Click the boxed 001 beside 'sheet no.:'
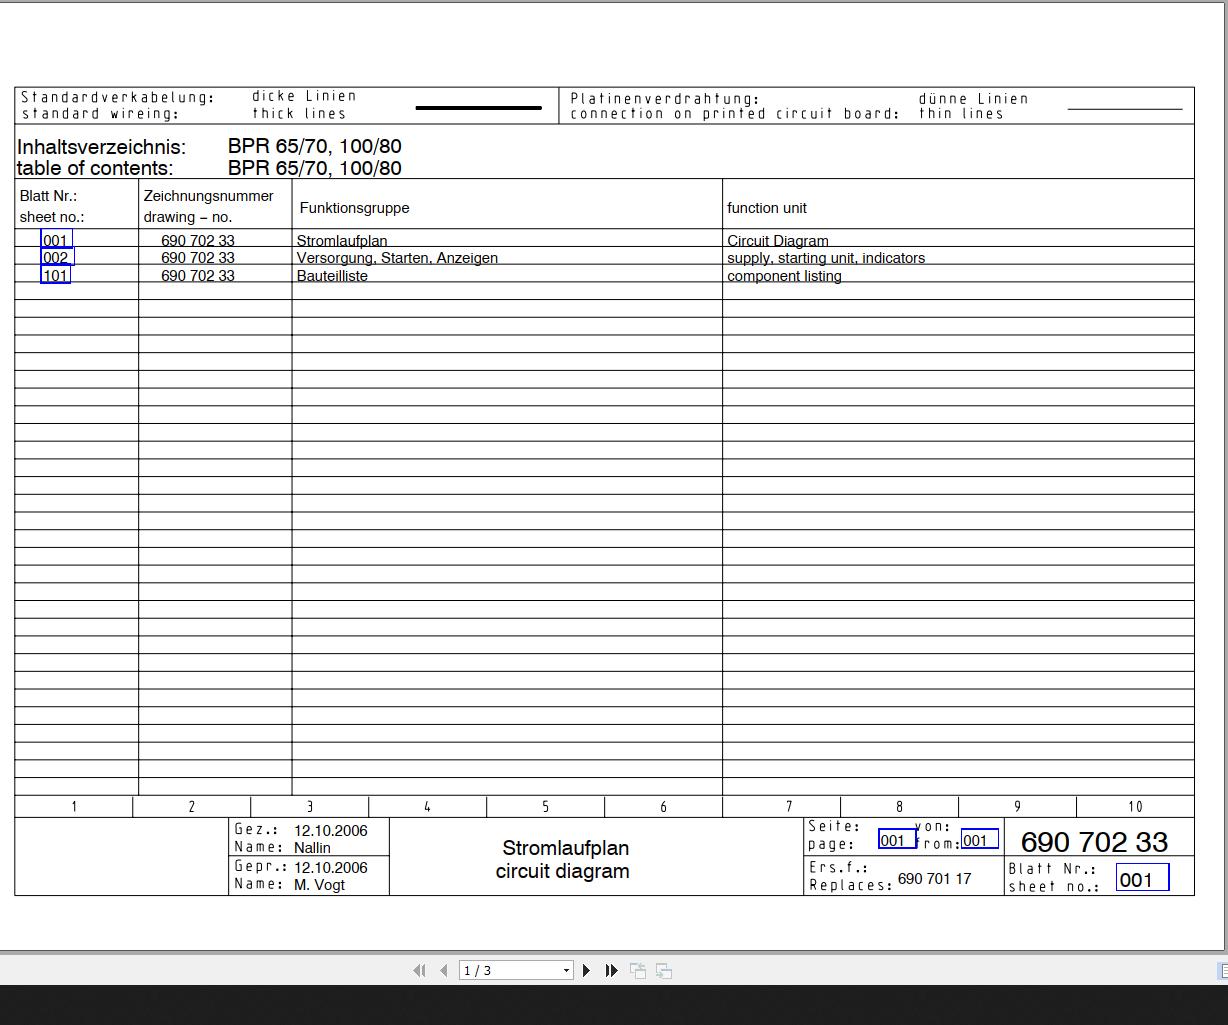1228x1025 pixels. pyautogui.click(x=1141, y=879)
